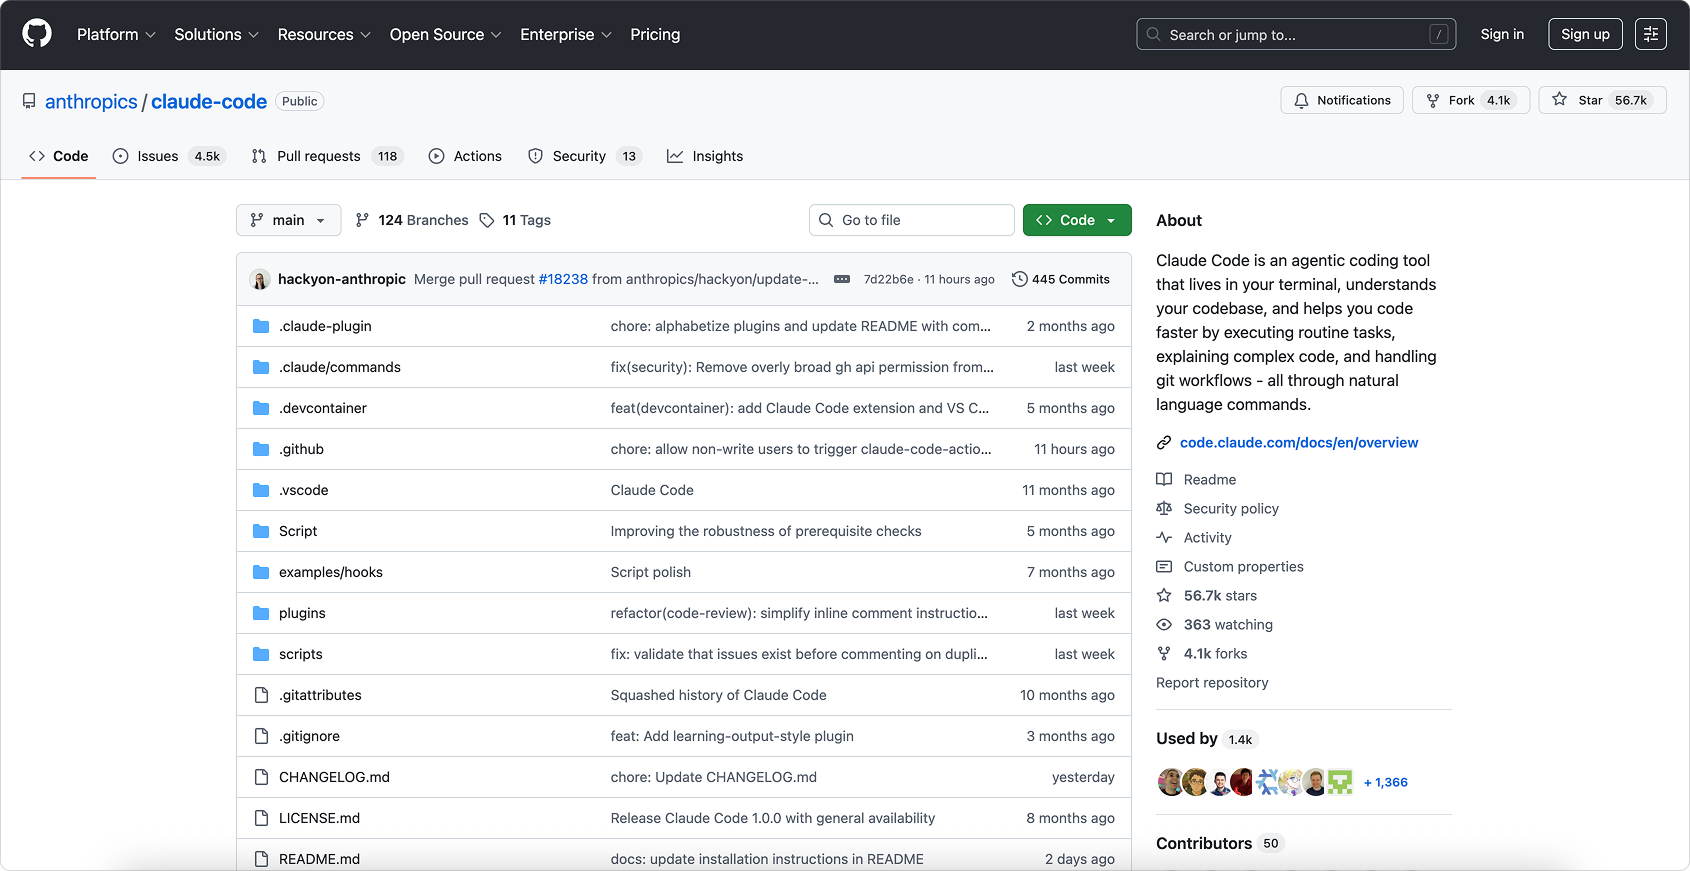Viewport: 1690px width, 871px height.
Task: Click the Star icon on Star button
Action: click(1560, 99)
